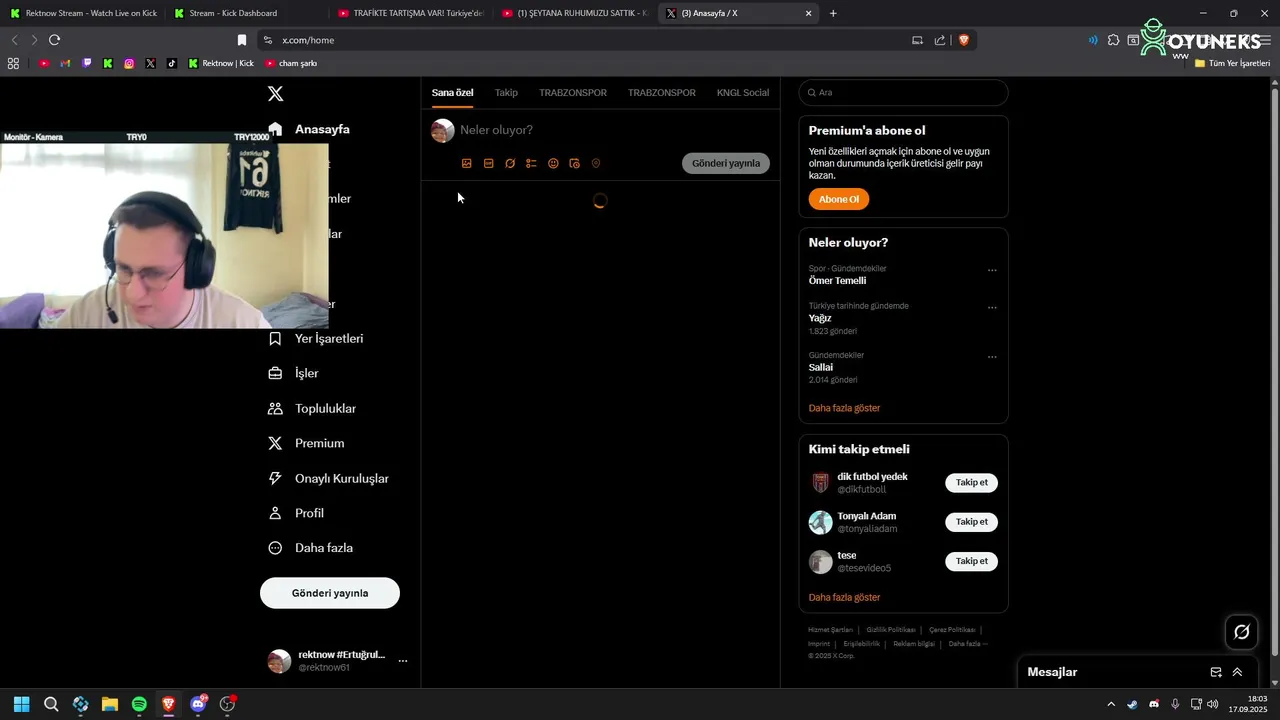The height and width of the screenshot is (720, 1280).
Task: Open the Rektnow | Kick bookmark
Action: coord(221,63)
